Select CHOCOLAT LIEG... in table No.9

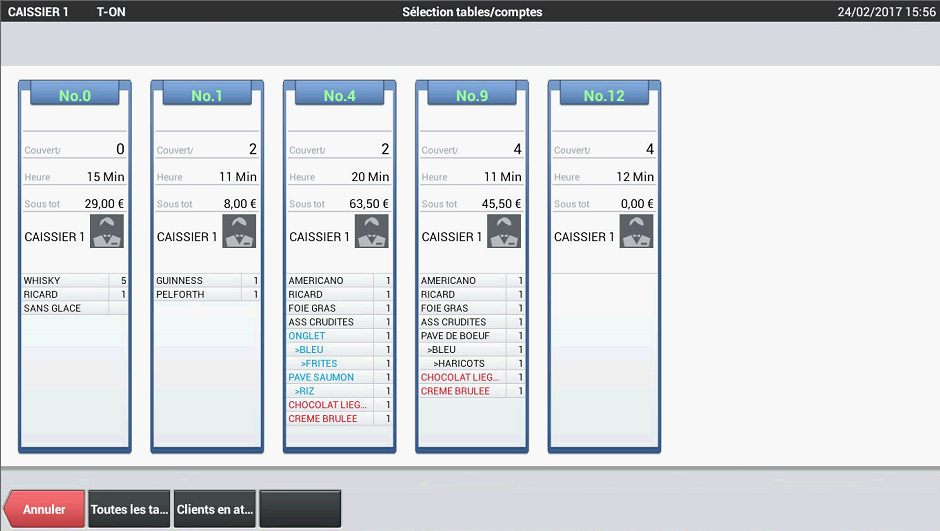472,377
